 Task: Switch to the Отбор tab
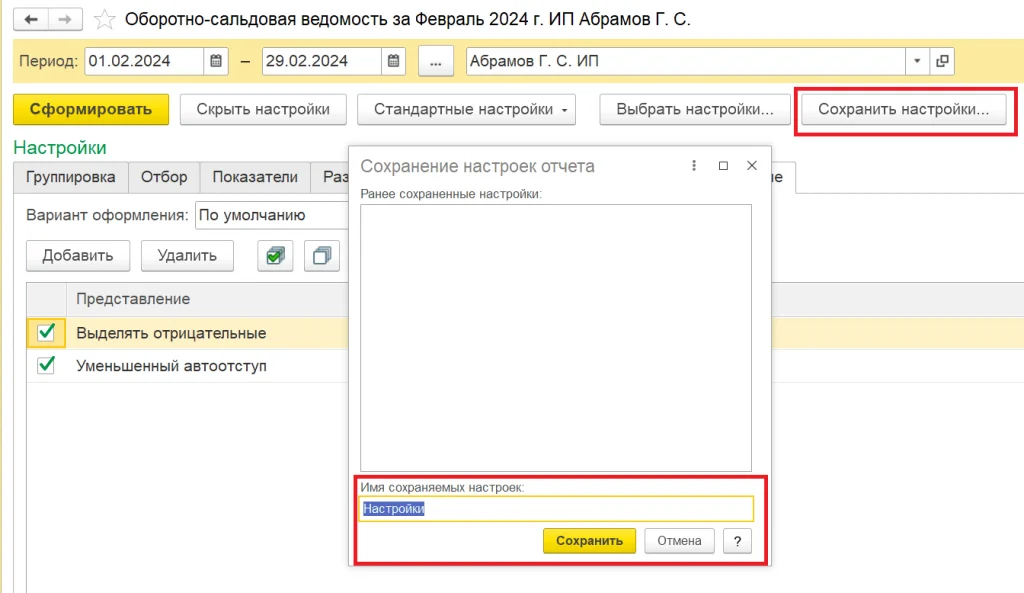point(163,177)
